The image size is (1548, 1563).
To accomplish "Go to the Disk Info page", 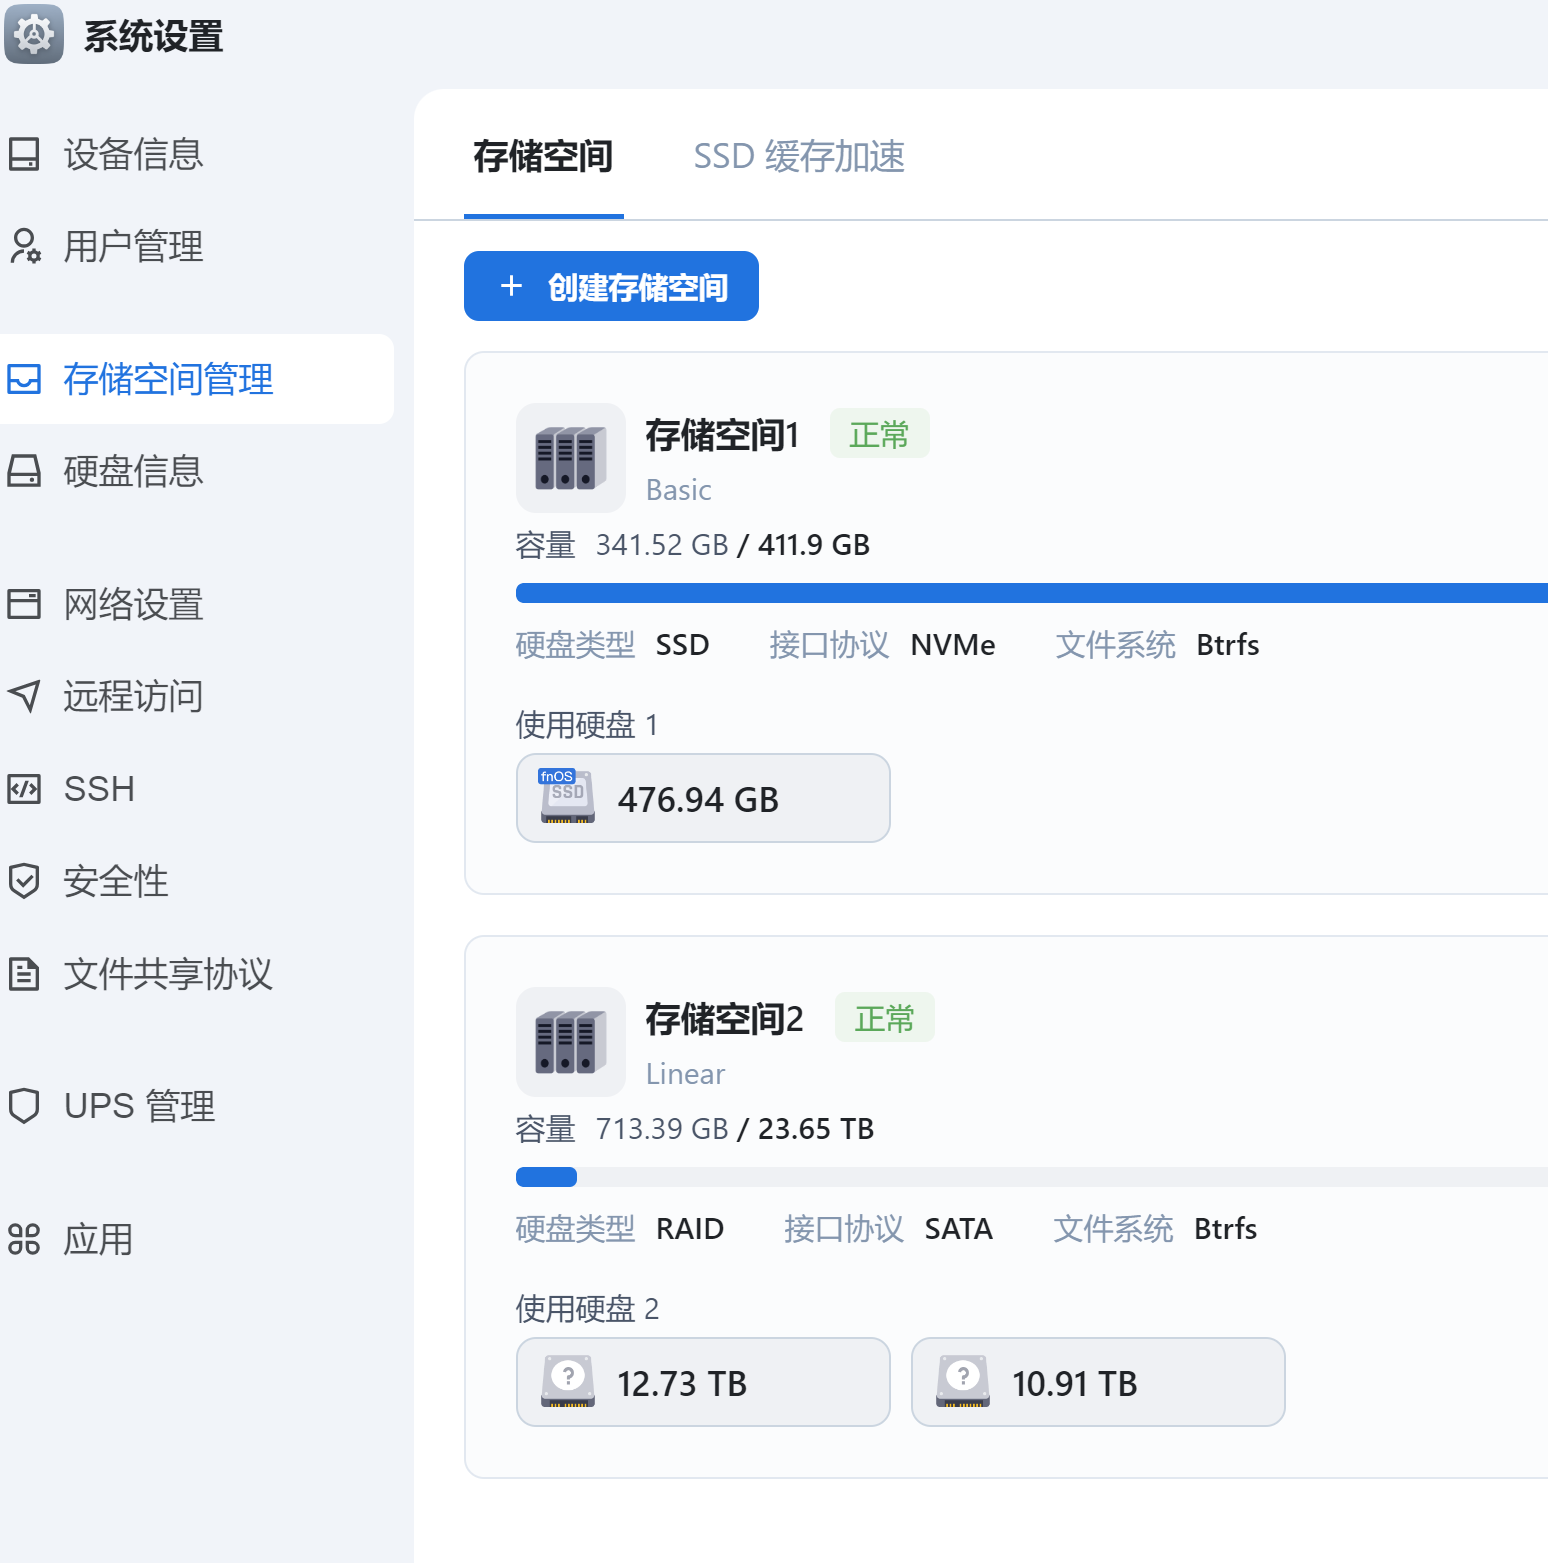I will click(133, 471).
